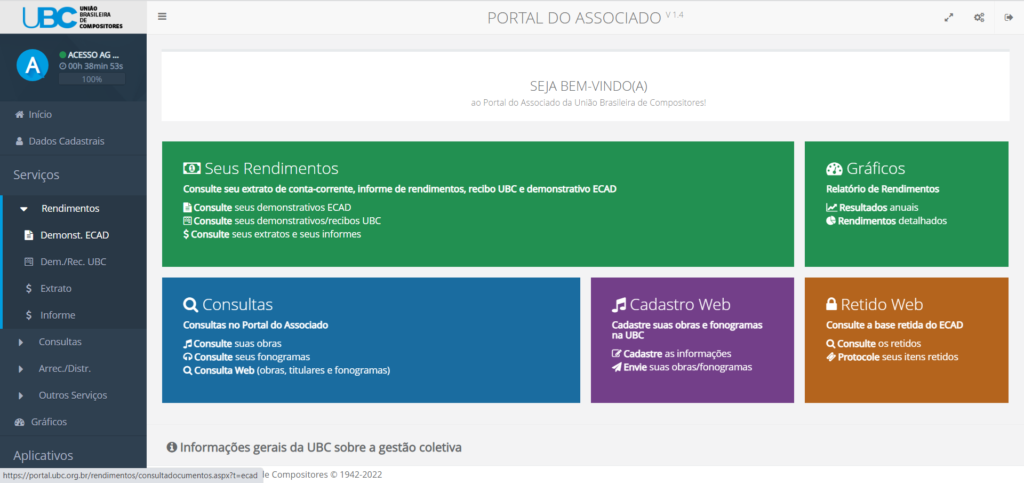This screenshot has height=483, width=1024.
Task: Click document icon beside Demonst. ECAD
Action: tap(28, 235)
